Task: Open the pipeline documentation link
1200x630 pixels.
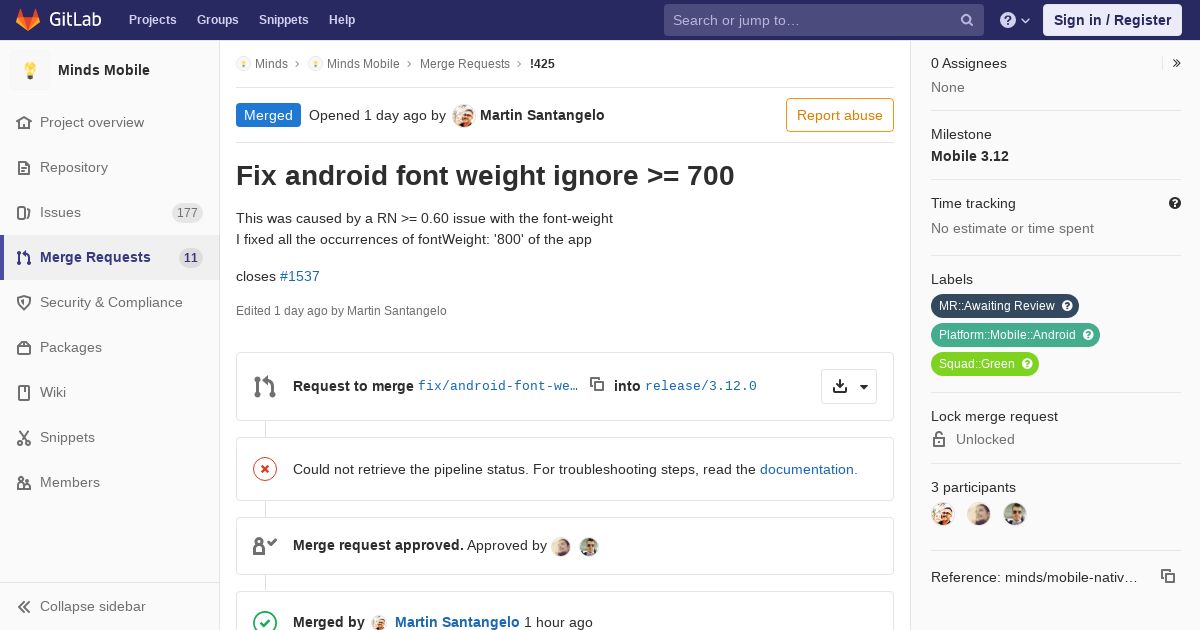Action: [x=808, y=469]
